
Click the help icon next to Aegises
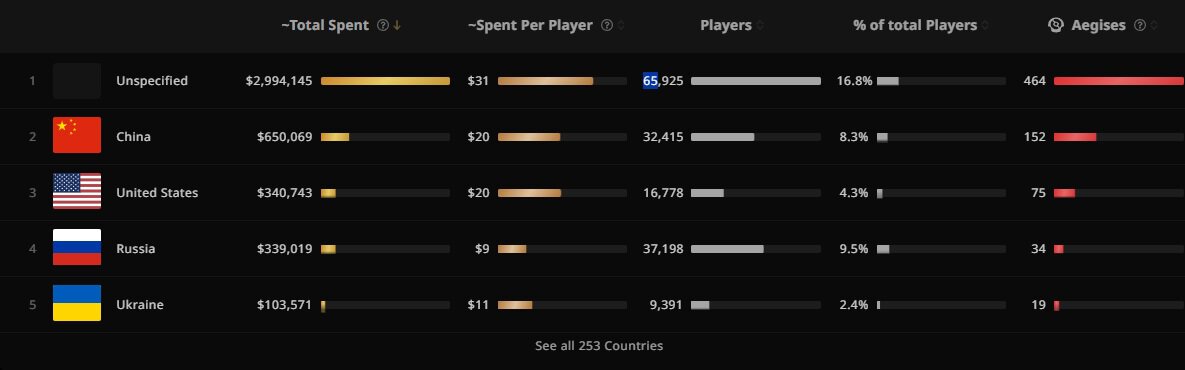click(x=1140, y=26)
